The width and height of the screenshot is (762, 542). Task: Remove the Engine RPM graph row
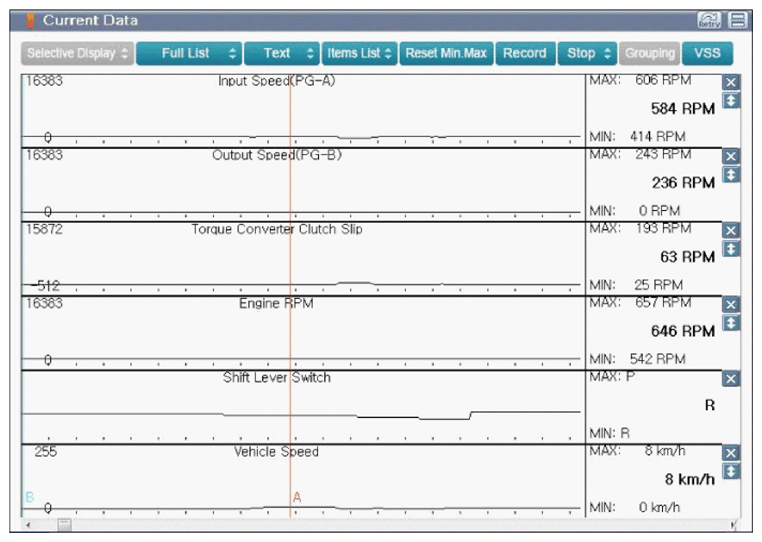[x=730, y=305]
